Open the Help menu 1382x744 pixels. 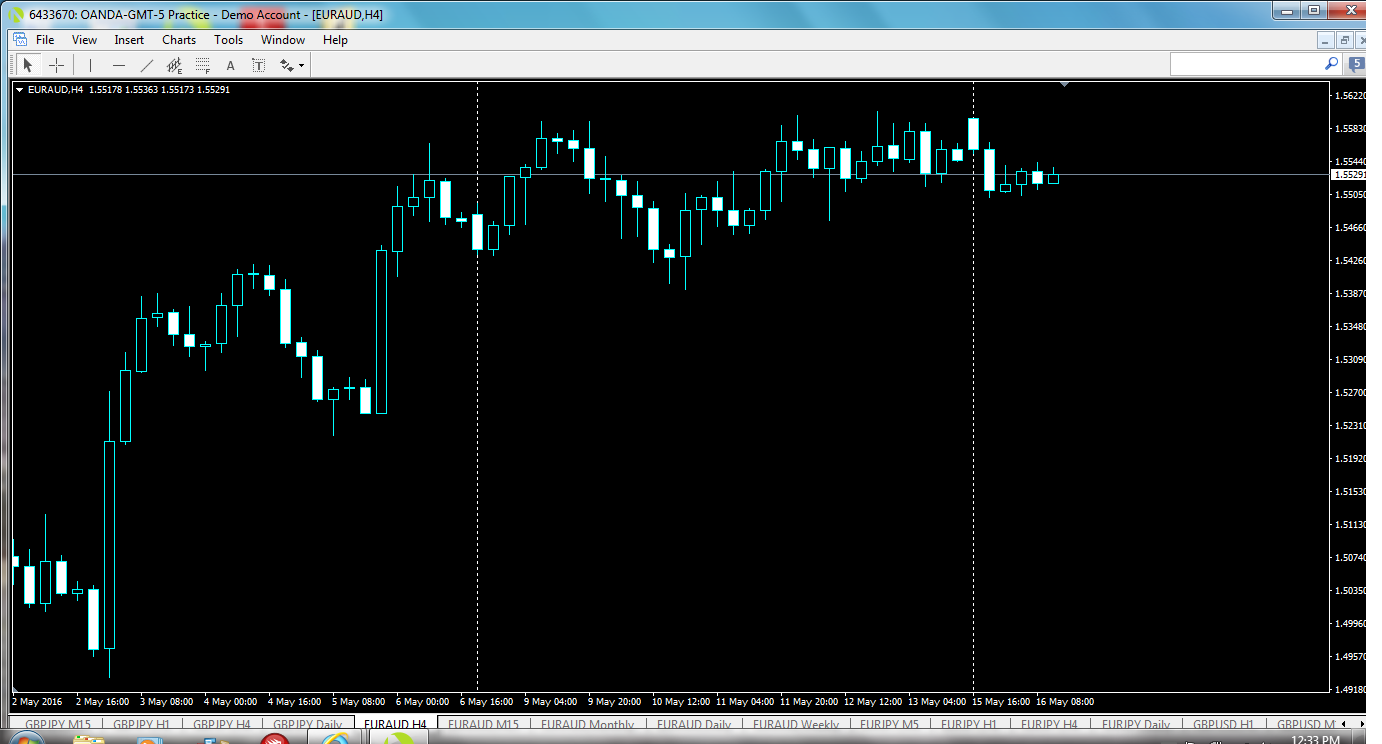coord(335,40)
